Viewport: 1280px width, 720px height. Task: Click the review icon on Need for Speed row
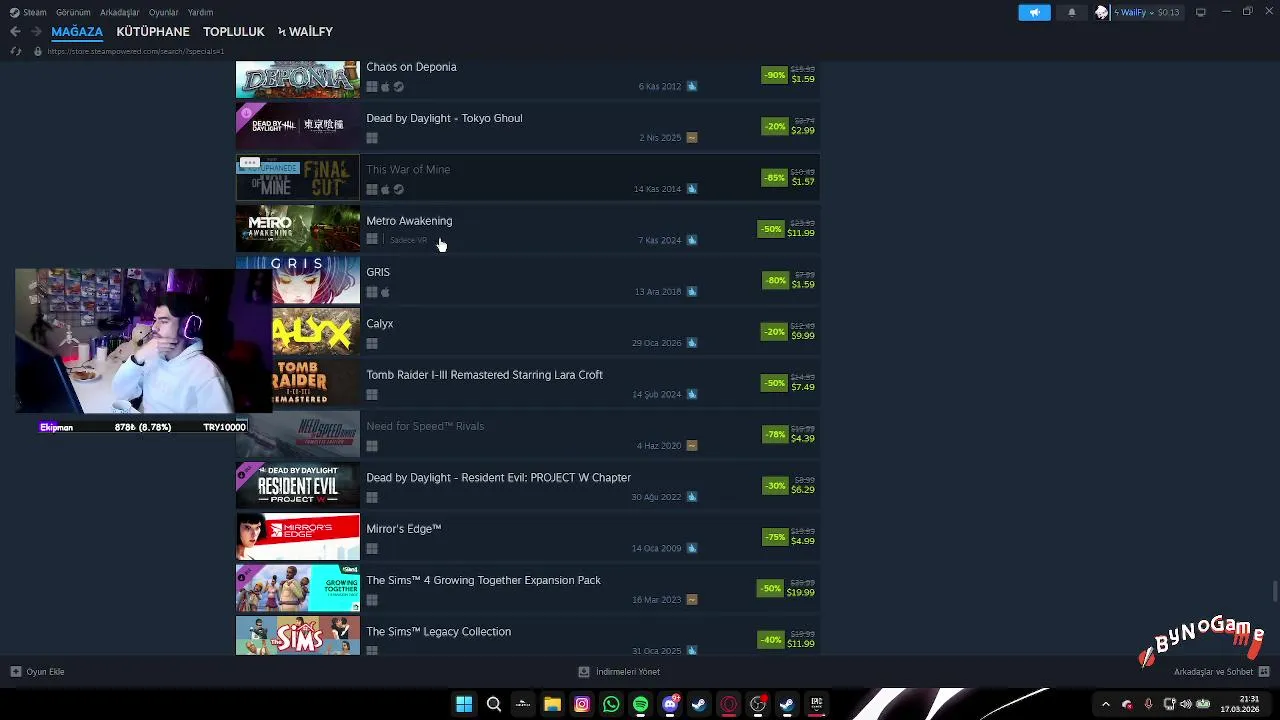point(692,445)
